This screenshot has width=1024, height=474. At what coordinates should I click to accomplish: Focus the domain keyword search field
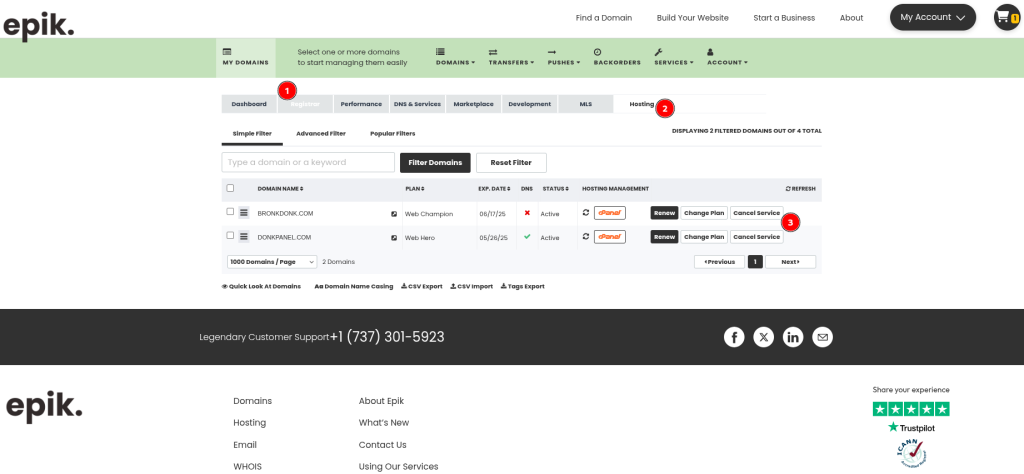tap(308, 163)
